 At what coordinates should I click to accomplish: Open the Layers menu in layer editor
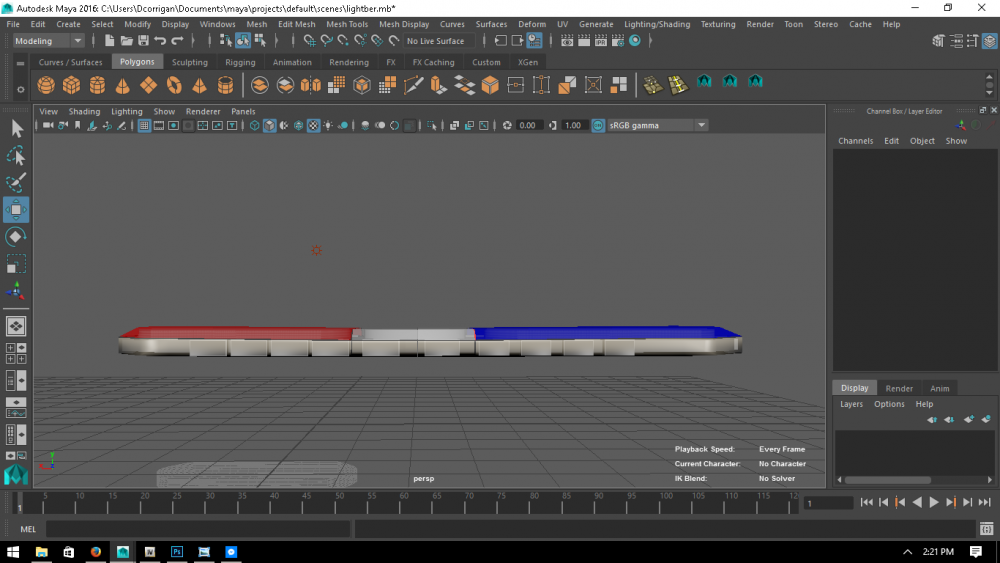click(x=851, y=404)
